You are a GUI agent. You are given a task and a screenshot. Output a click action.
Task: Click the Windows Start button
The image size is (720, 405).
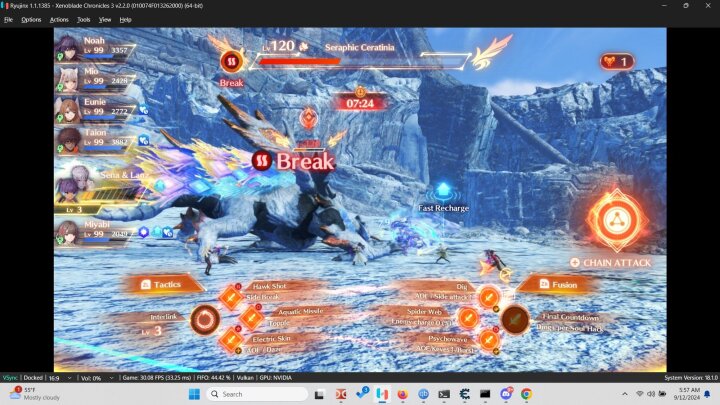[193, 394]
